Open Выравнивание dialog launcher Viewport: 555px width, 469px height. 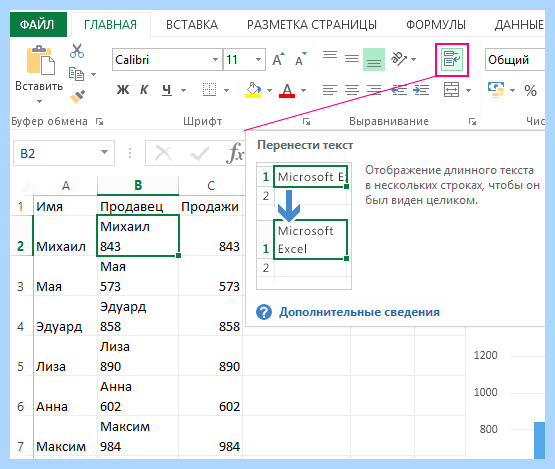coord(472,122)
